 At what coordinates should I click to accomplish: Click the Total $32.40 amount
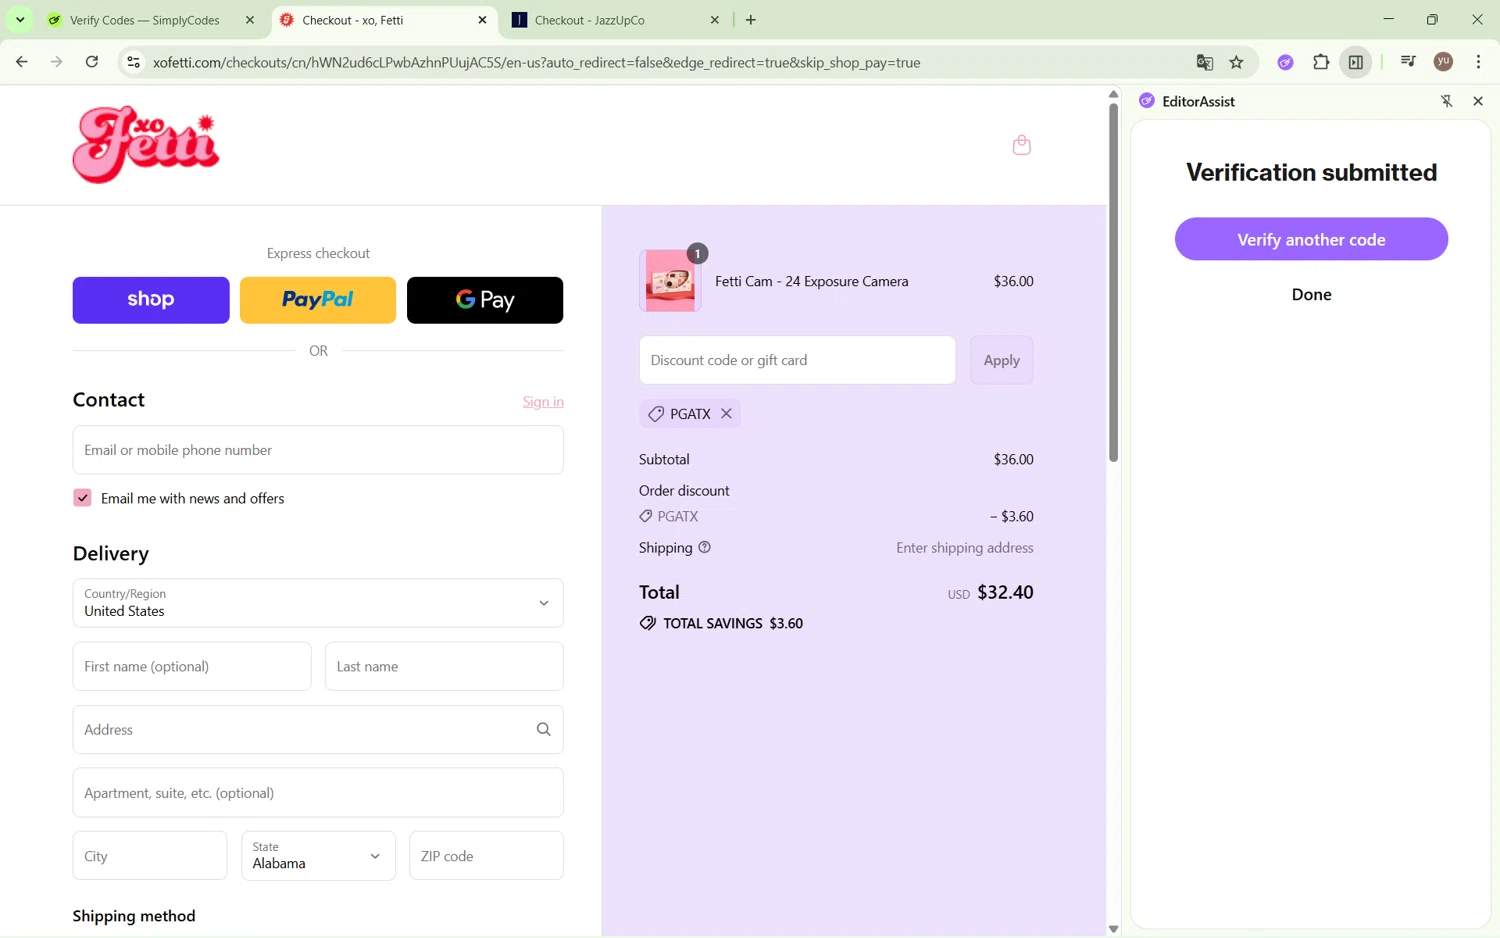1005,593
